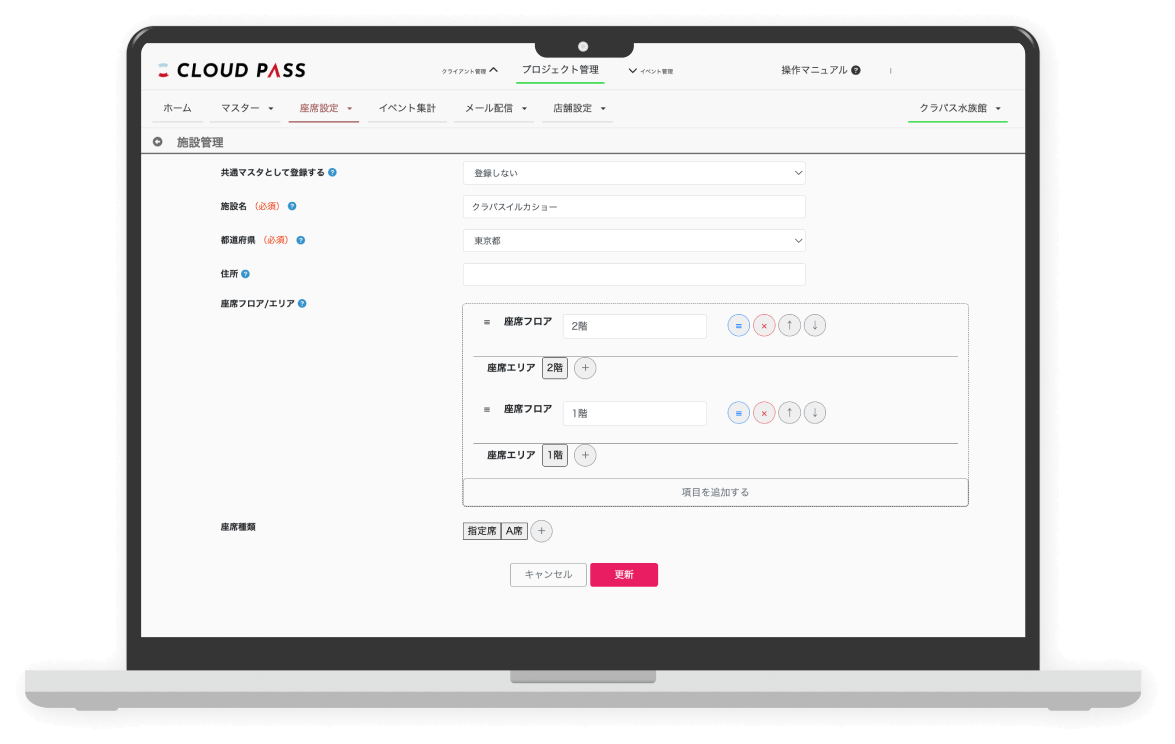The width and height of the screenshot is (1175, 744).
Task: Switch to プロジェクト管理 tab
Action: click(x=560, y=70)
